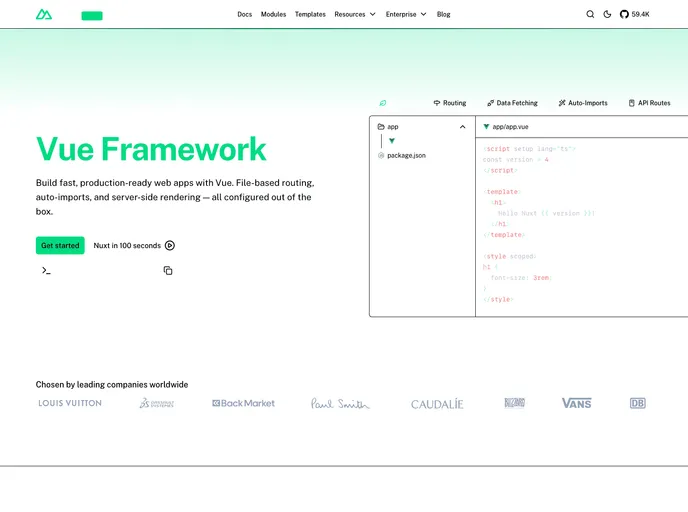Open the GitHub repository, 59.4K stars
Screen dimensions: 688x512
tap(634, 14)
